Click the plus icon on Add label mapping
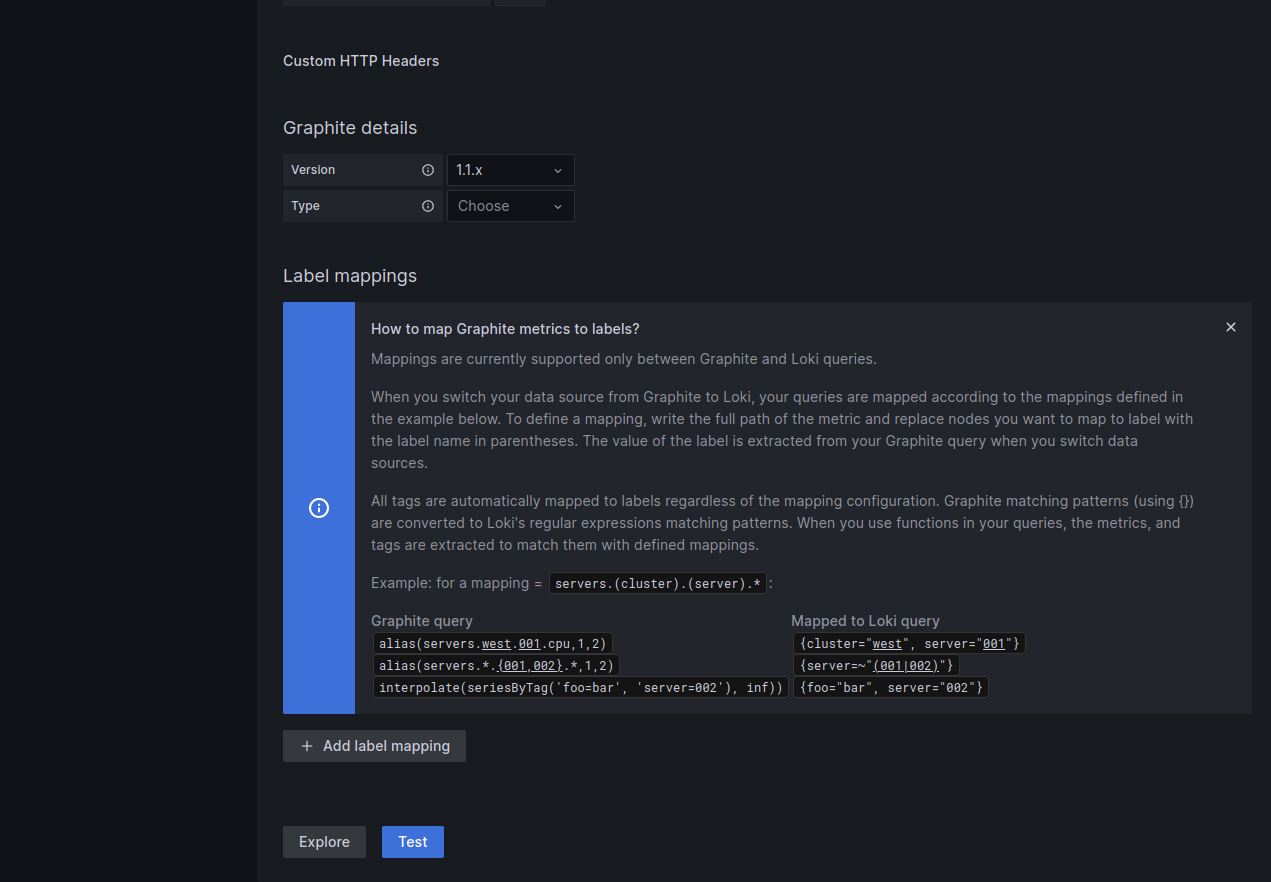 click(x=307, y=746)
